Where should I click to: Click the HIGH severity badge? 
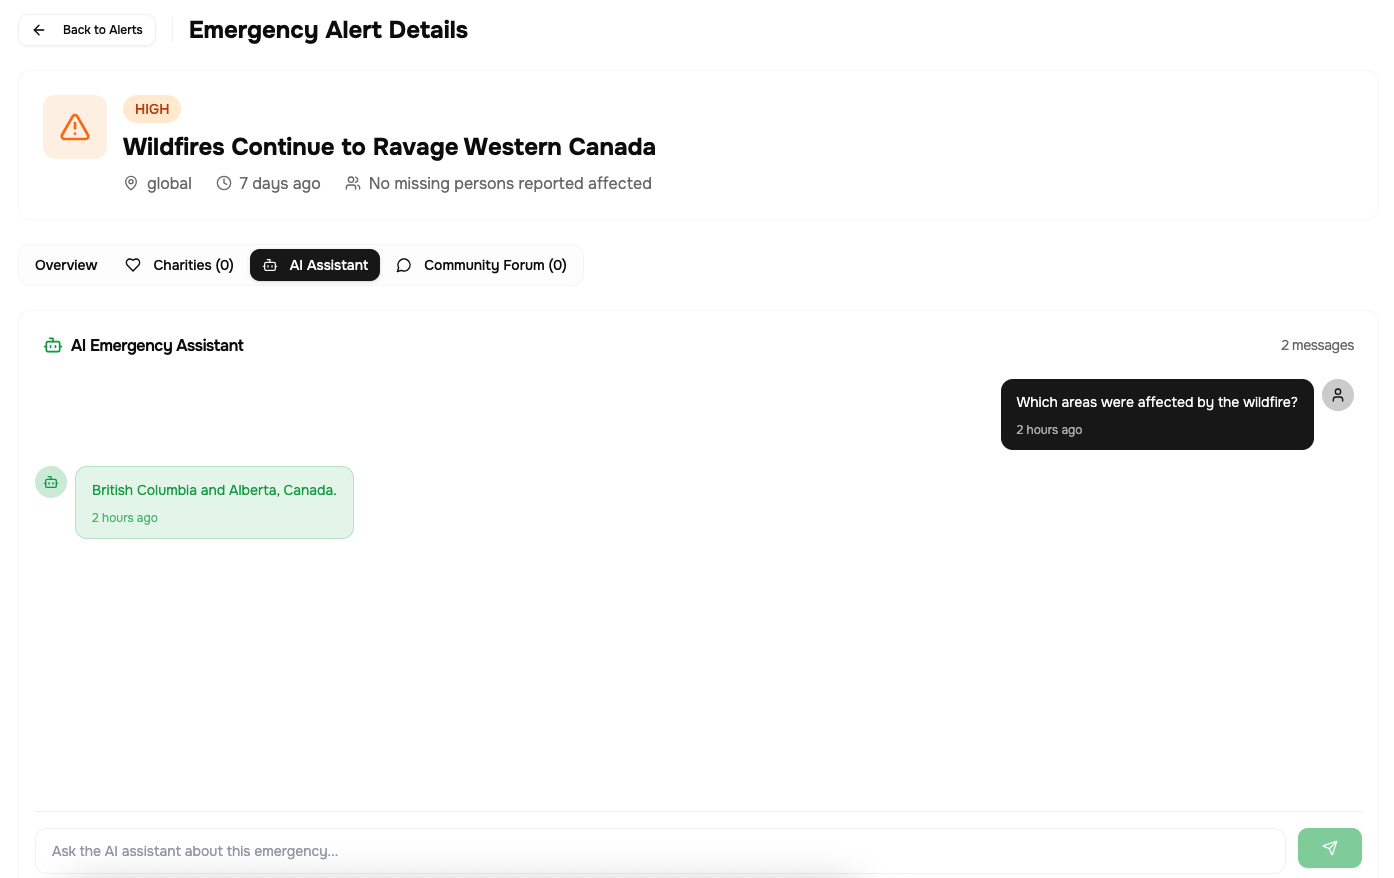152,109
